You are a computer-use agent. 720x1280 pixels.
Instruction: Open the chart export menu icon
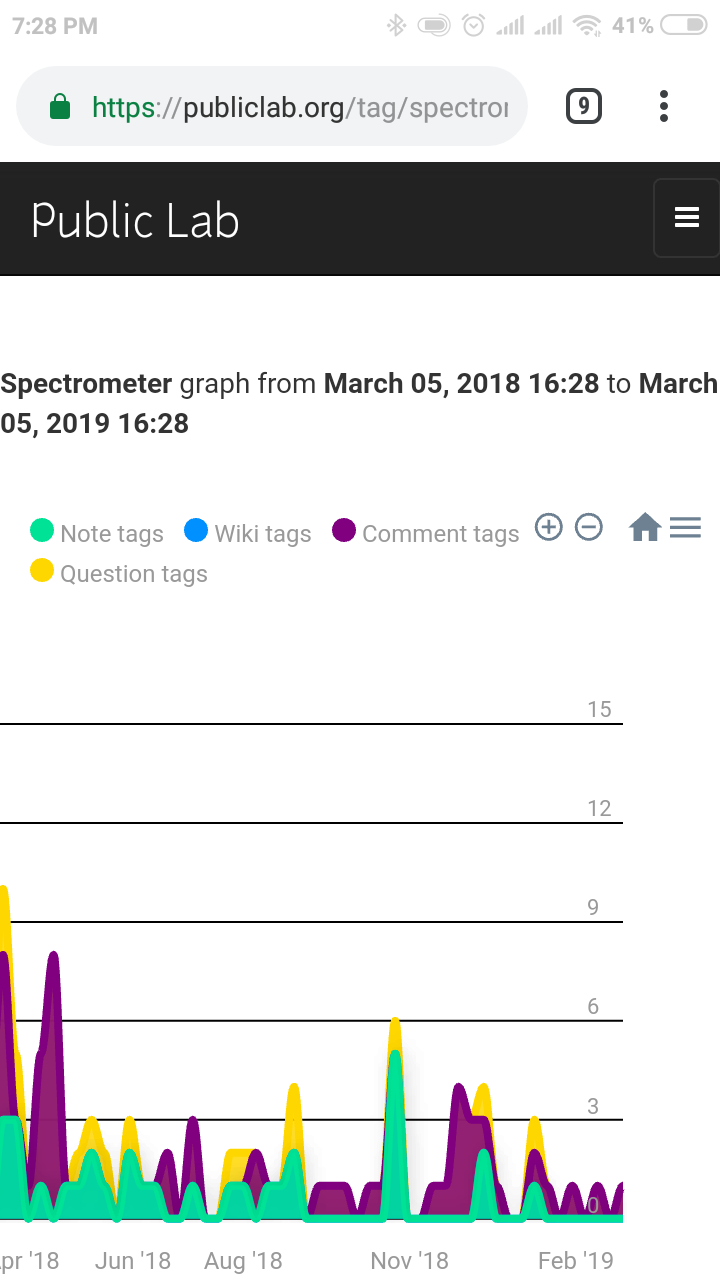[685, 527]
